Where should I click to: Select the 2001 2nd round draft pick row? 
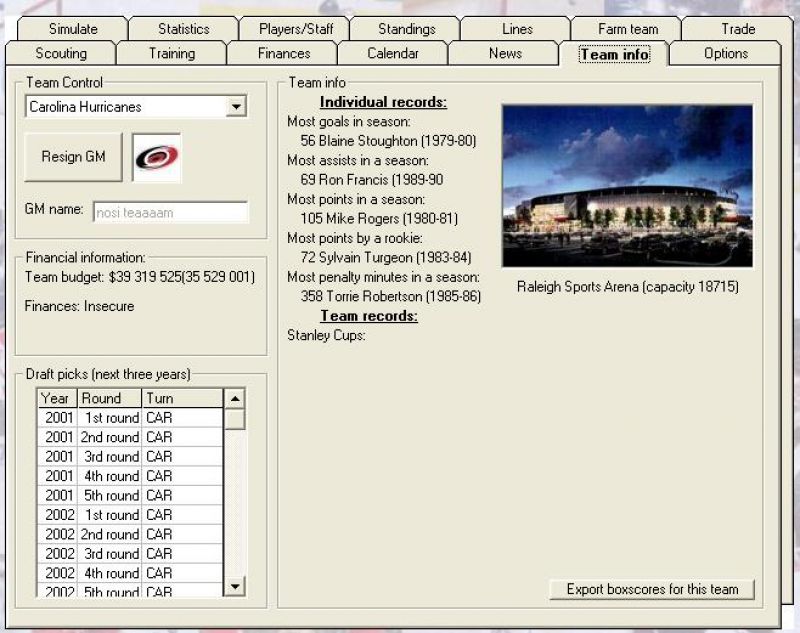[x=130, y=437]
